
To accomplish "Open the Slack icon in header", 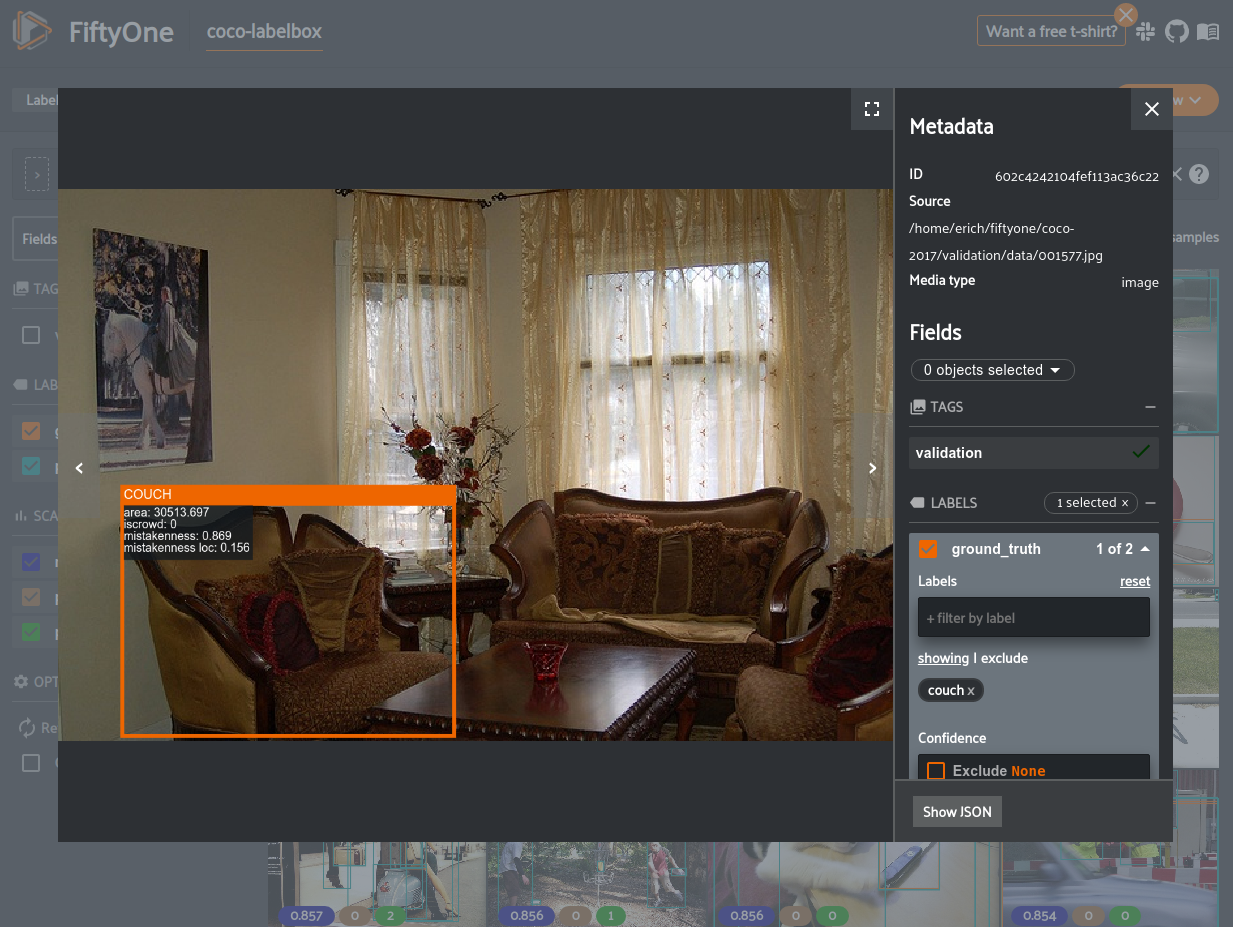I will [1146, 32].
